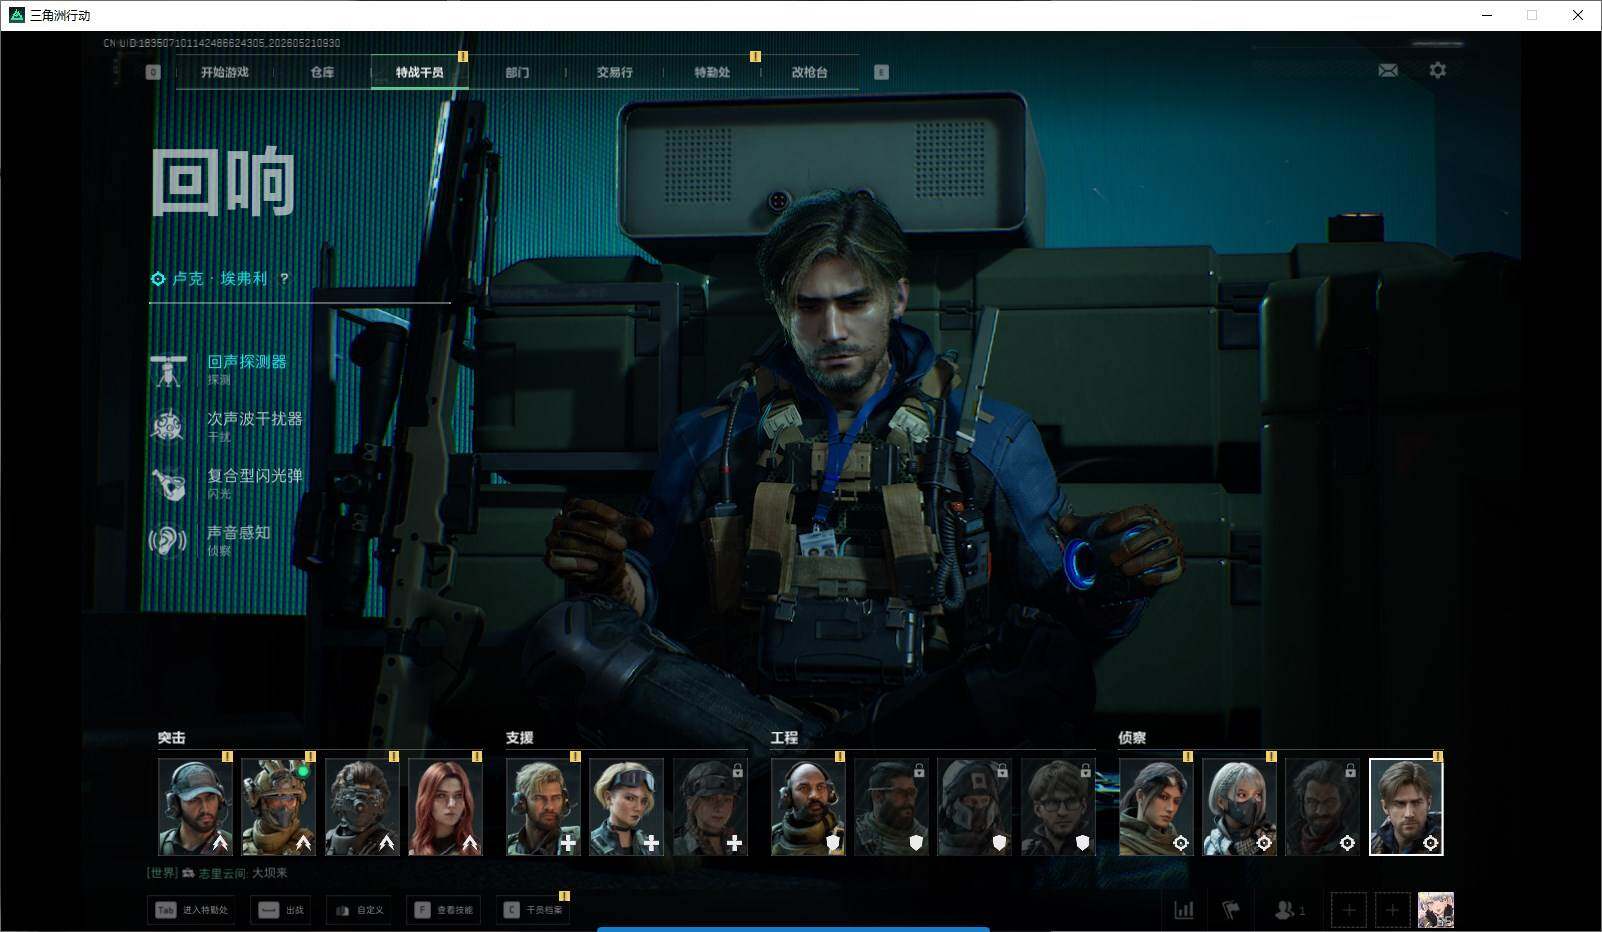Select first 侦察 operator with dark braid
The image size is (1602, 932).
pyautogui.click(x=1156, y=806)
